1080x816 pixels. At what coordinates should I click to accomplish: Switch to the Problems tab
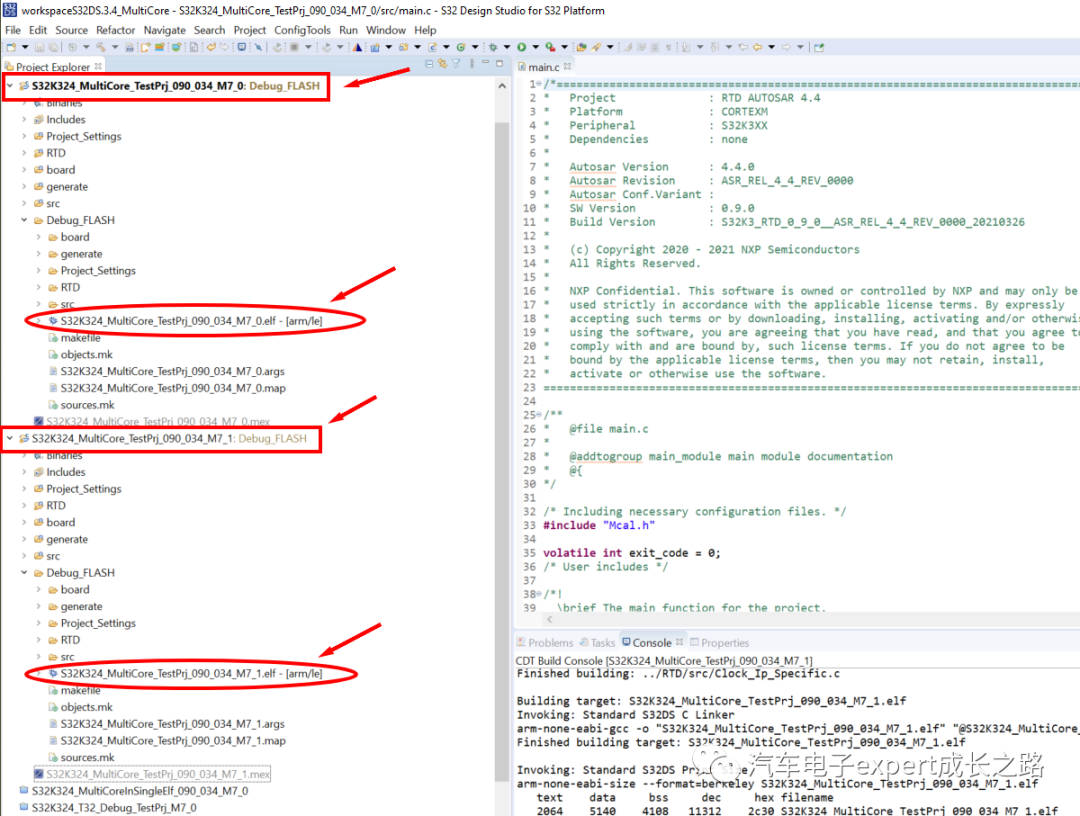pos(545,642)
